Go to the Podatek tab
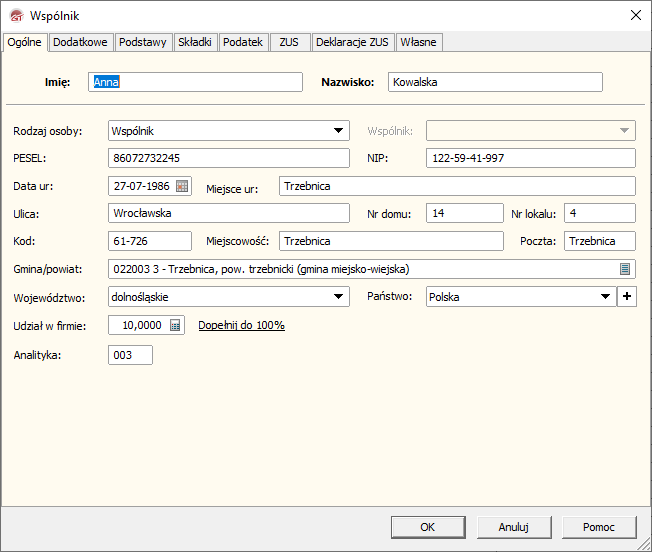Image resolution: width=652 pixels, height=552 pixels. [x=243, y=42]
